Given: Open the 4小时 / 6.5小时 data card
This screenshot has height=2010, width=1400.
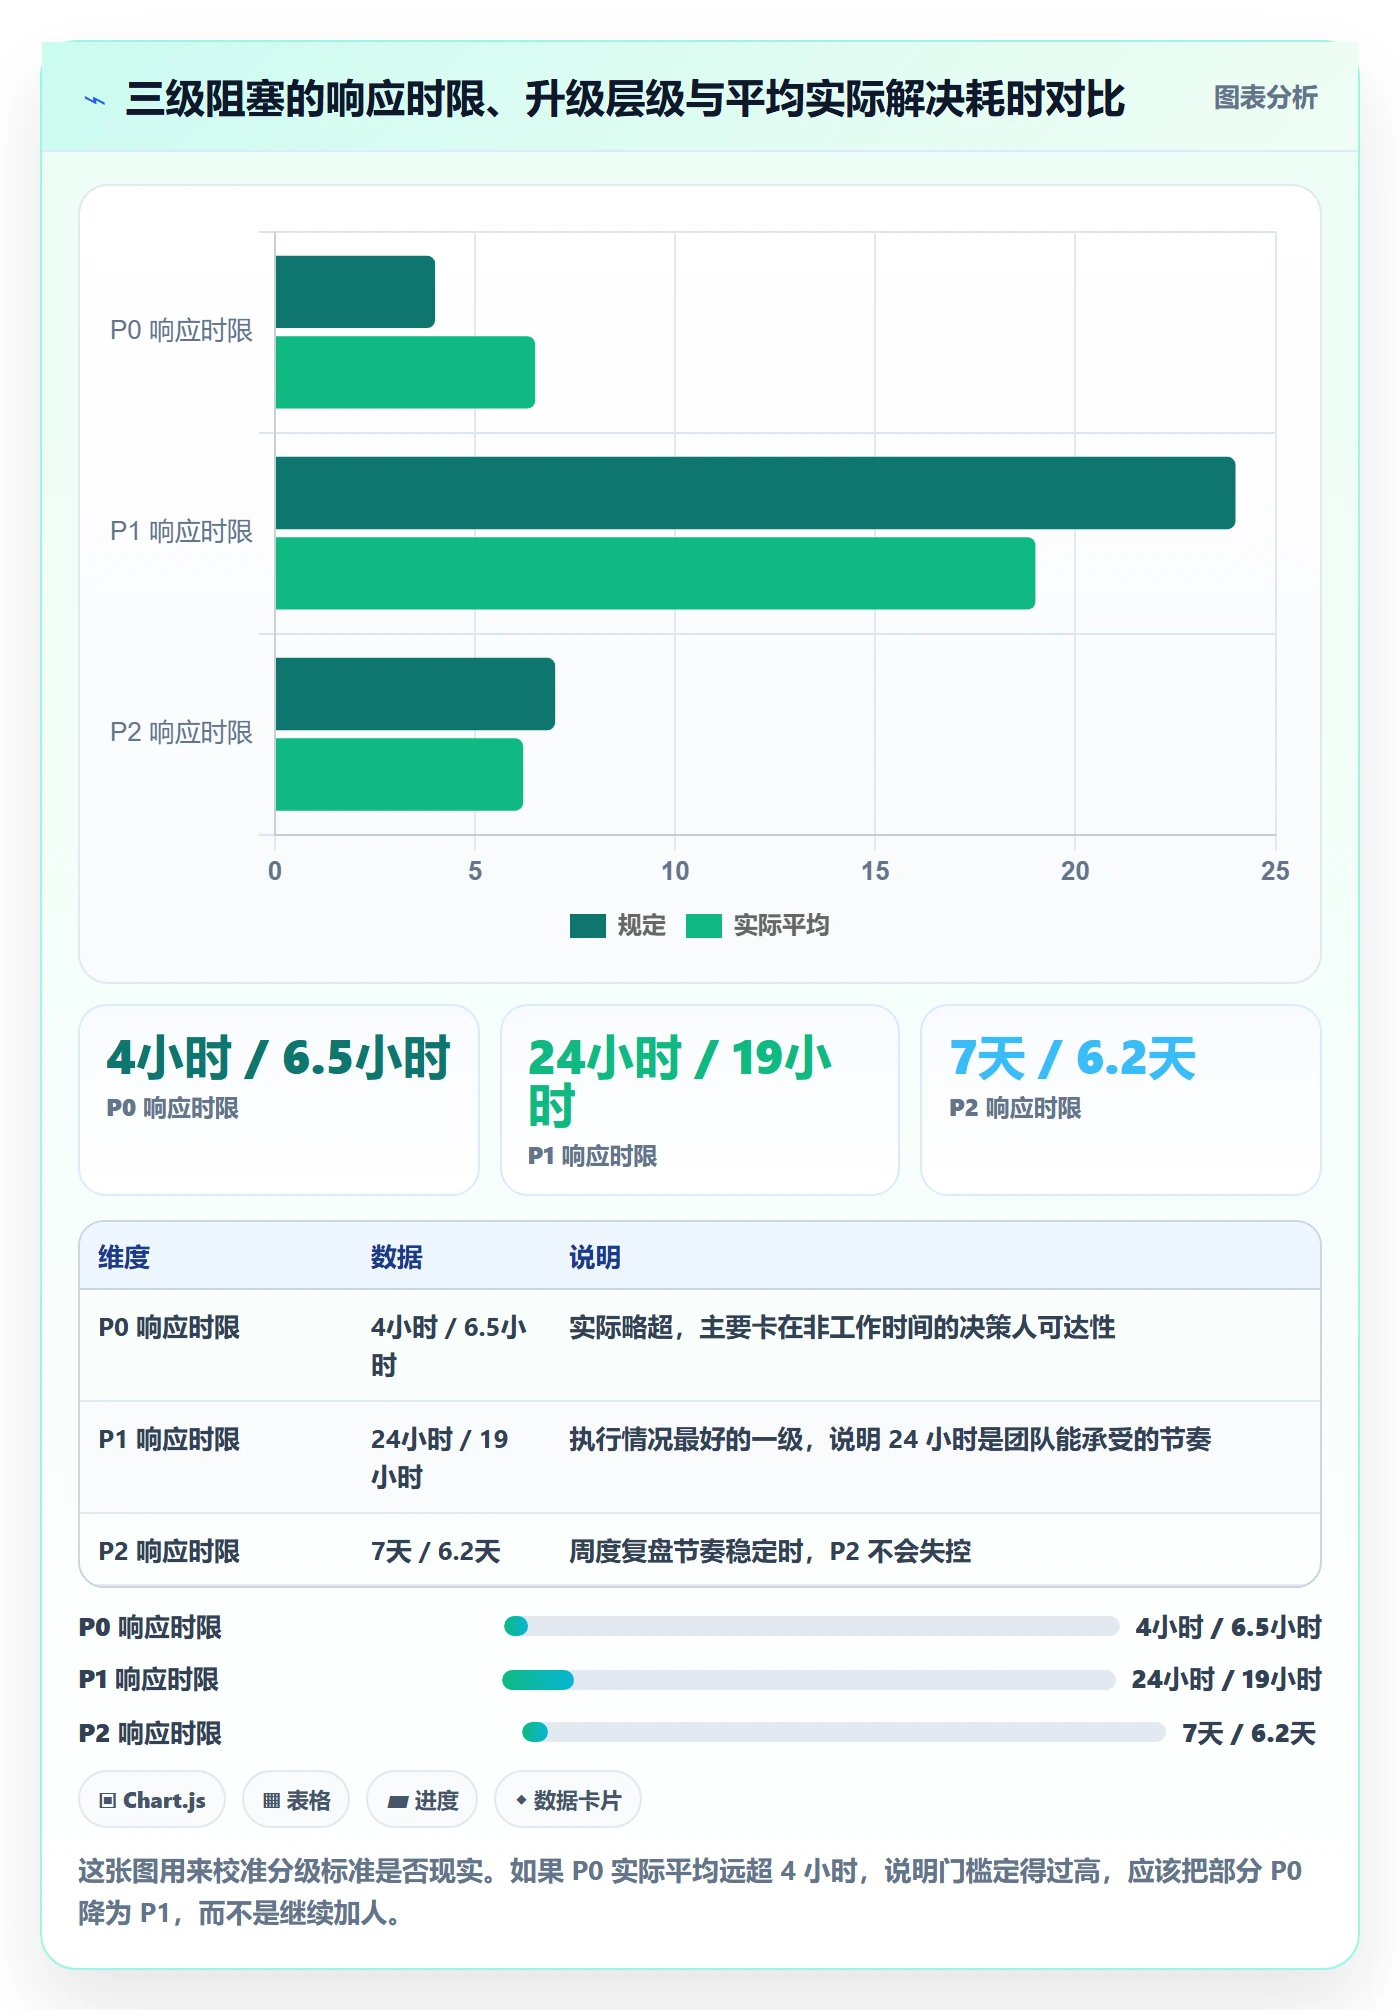Looking at the screenshot, I should [279, 1100].
